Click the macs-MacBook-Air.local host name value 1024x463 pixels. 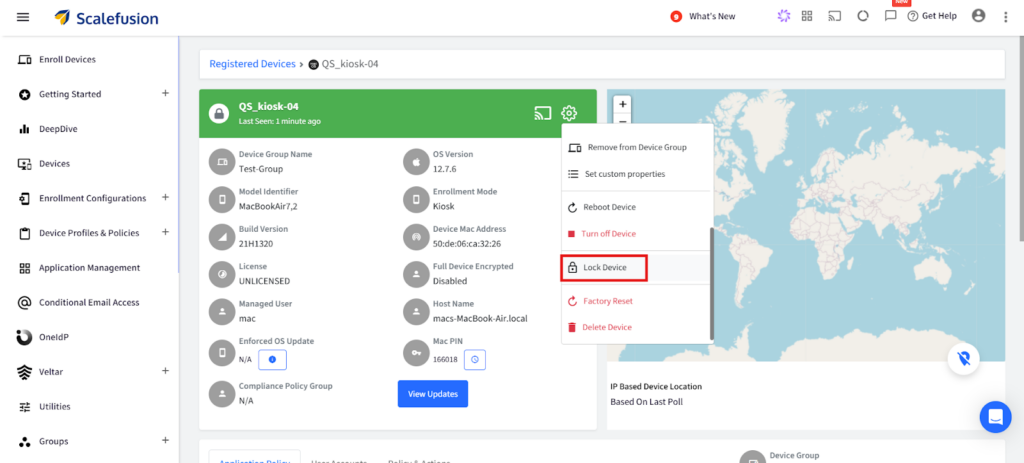(480, 319)
